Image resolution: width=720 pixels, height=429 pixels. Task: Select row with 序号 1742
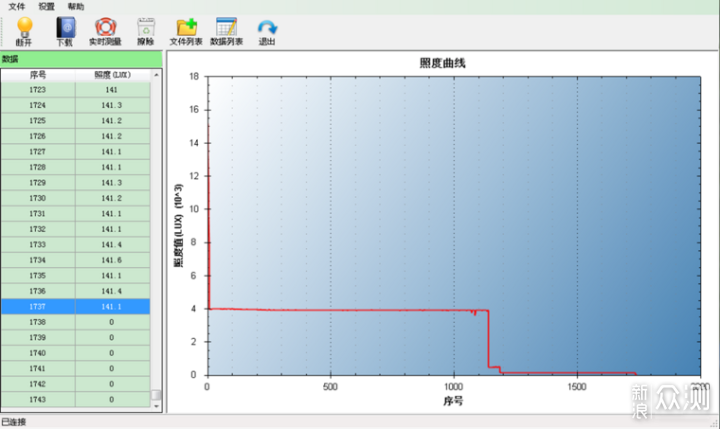75,384
